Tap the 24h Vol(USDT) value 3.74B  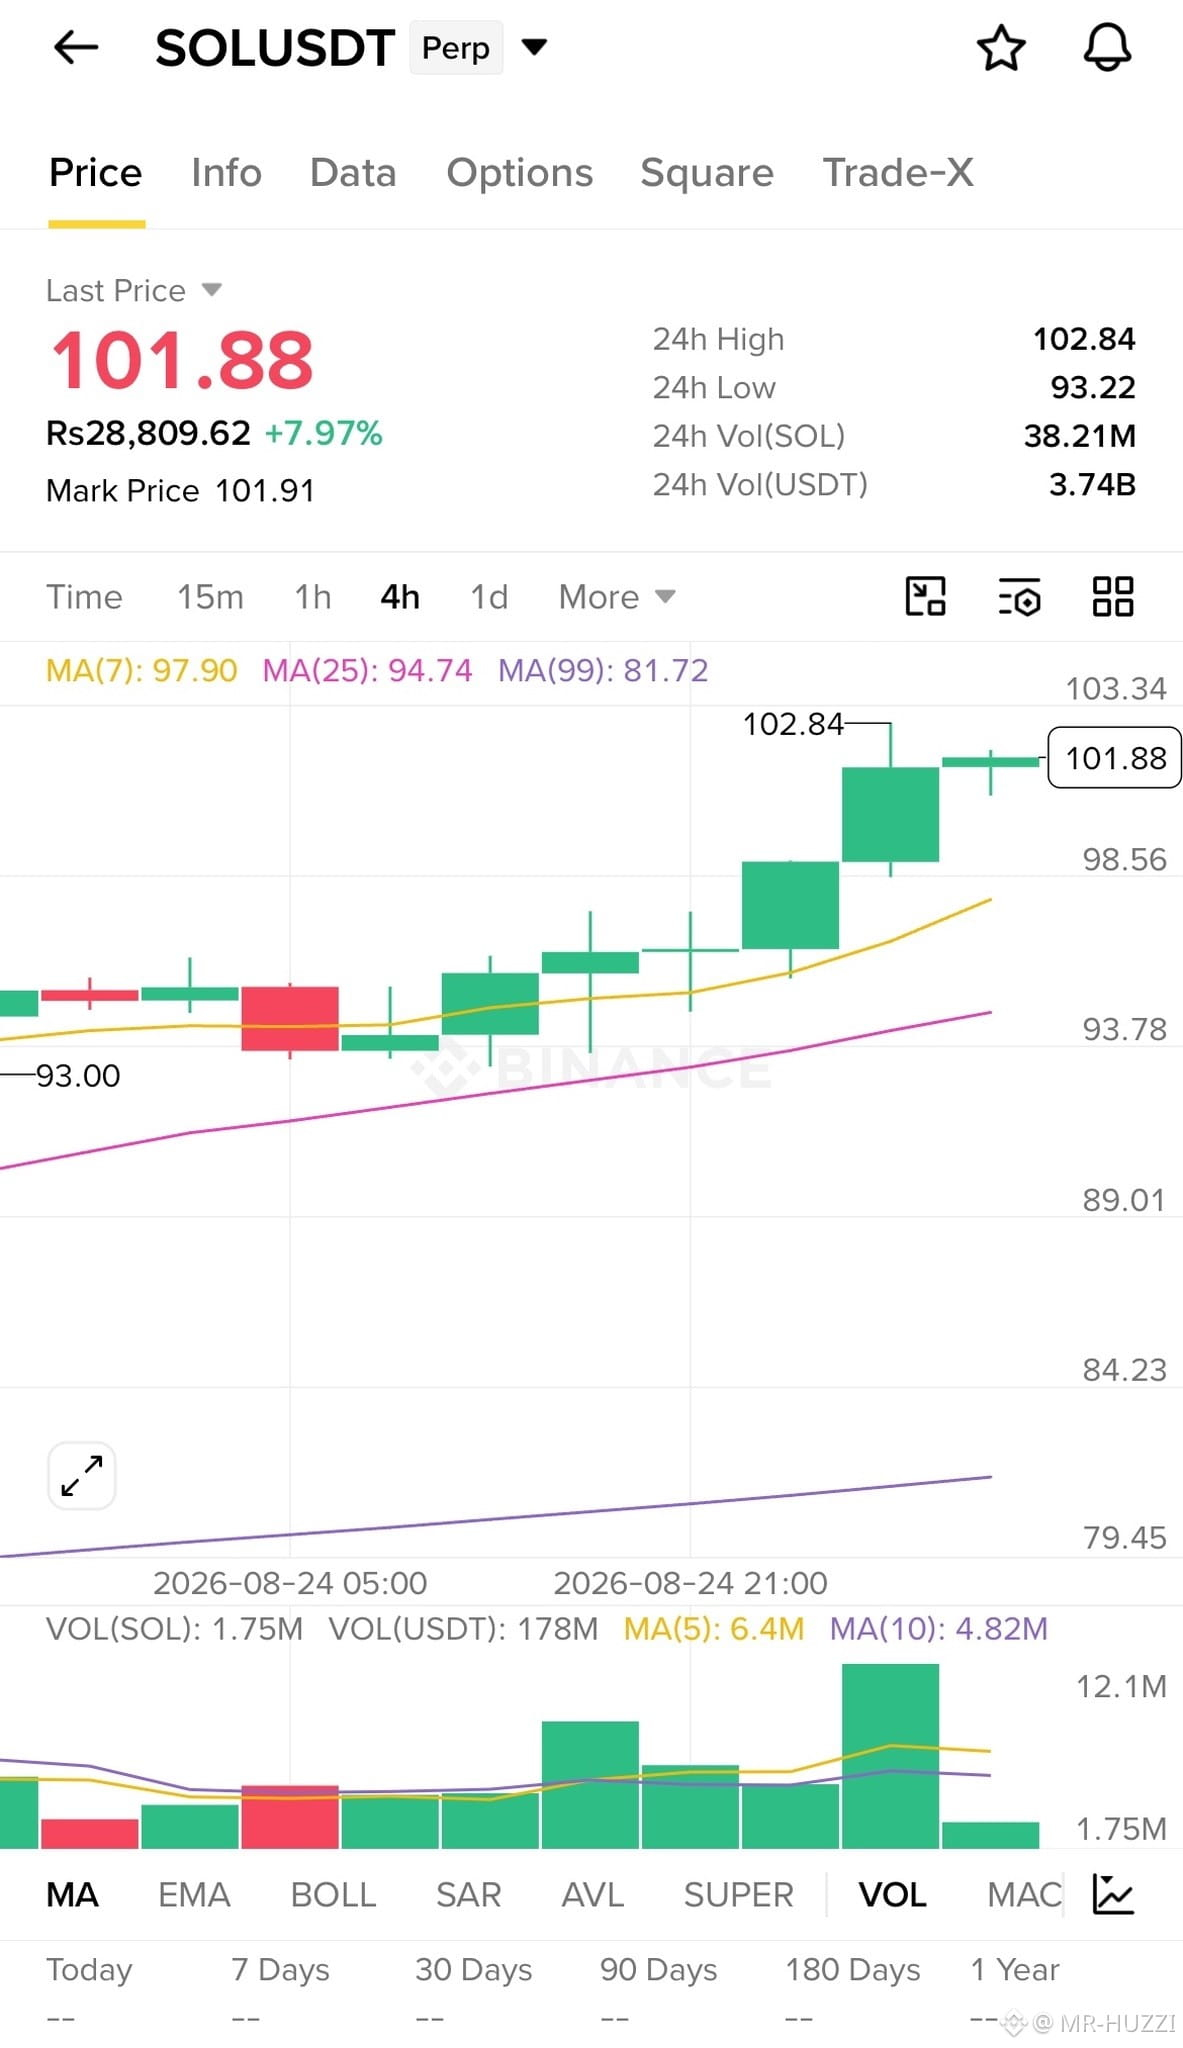tap(1092, 484)
